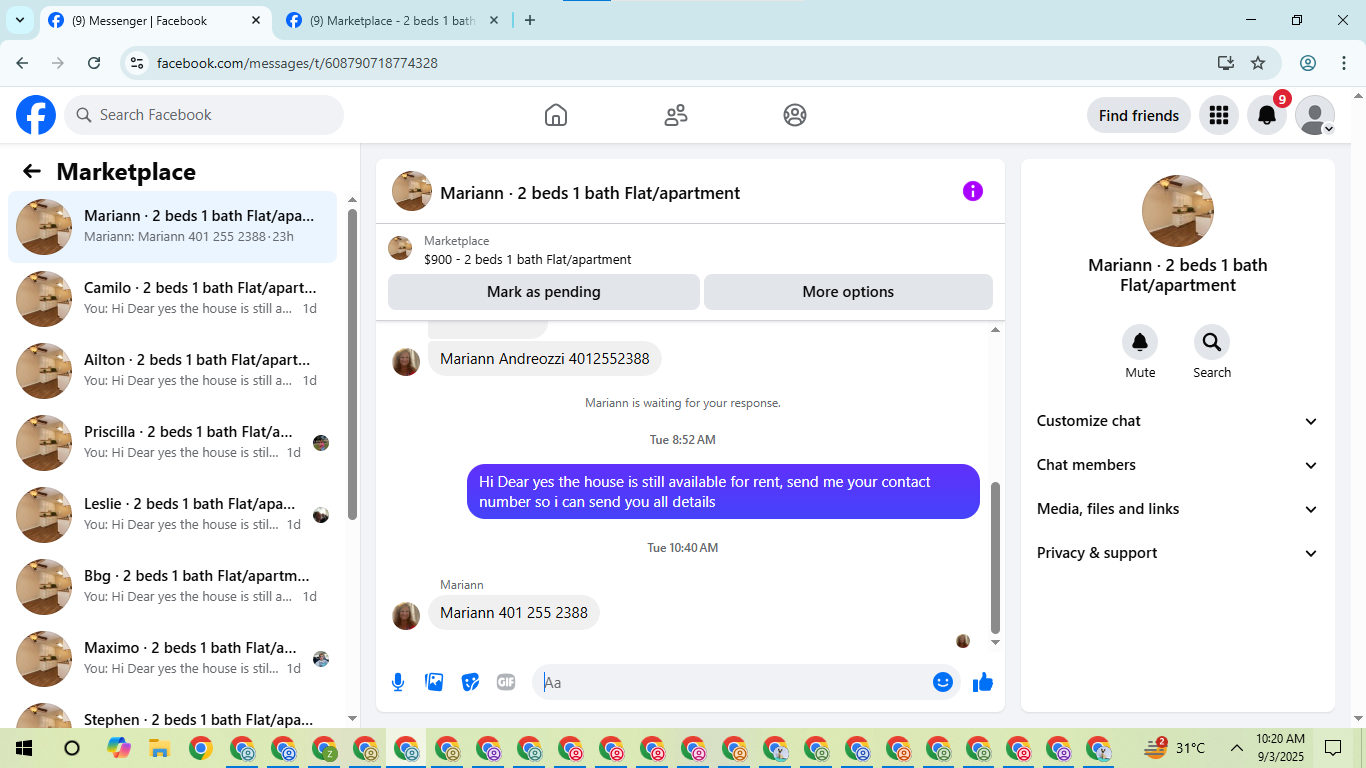Click Mariann avatar beside last message

[x=406, y=615]
